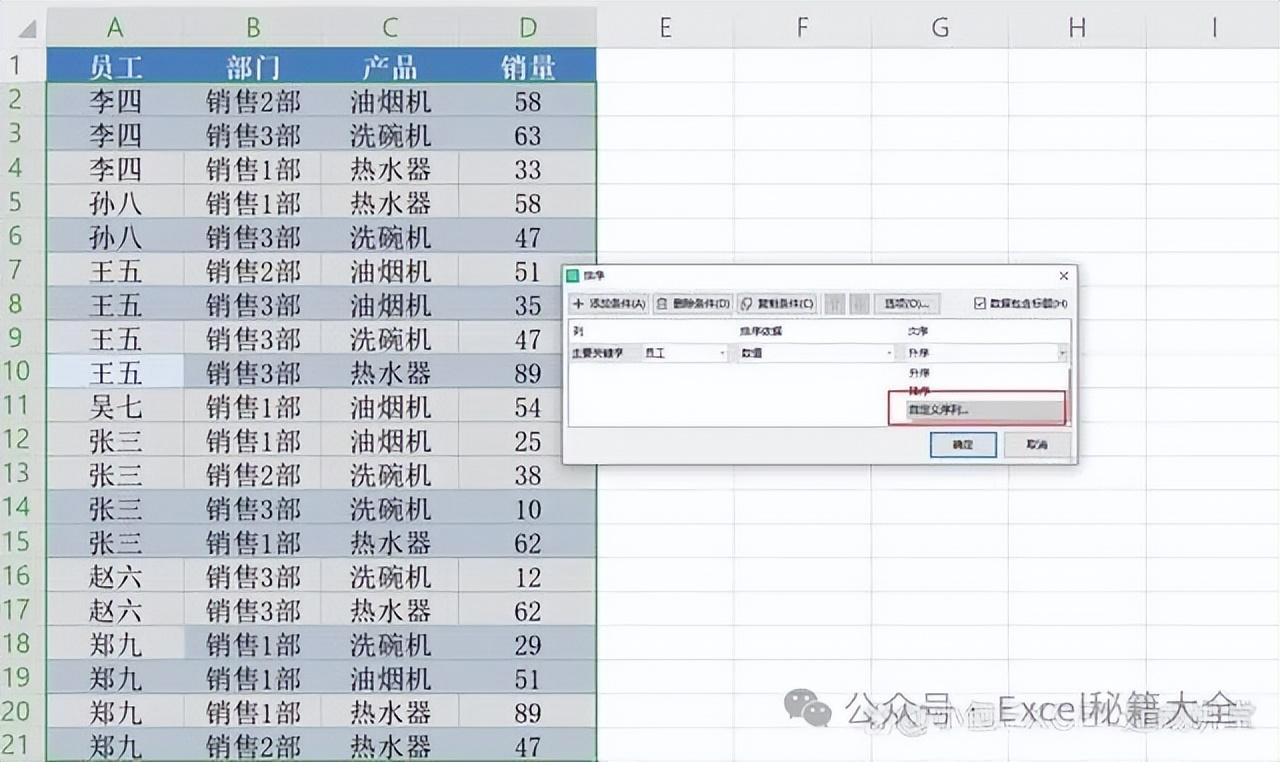This screenshot has height=762, width=1280.
Task: Click cell 销售2部 in row 2
Action: coord(253,100)
